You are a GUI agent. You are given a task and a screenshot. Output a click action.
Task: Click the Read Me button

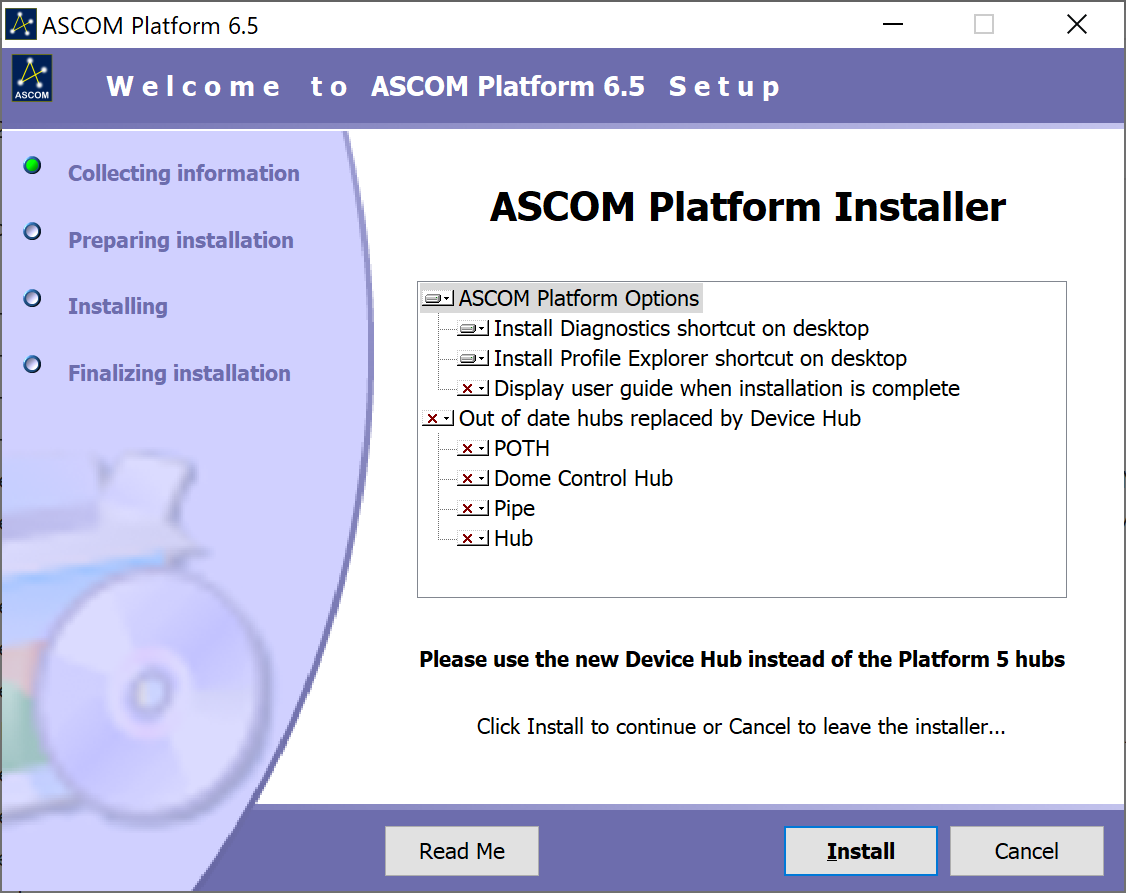click(x=462, y=851)
